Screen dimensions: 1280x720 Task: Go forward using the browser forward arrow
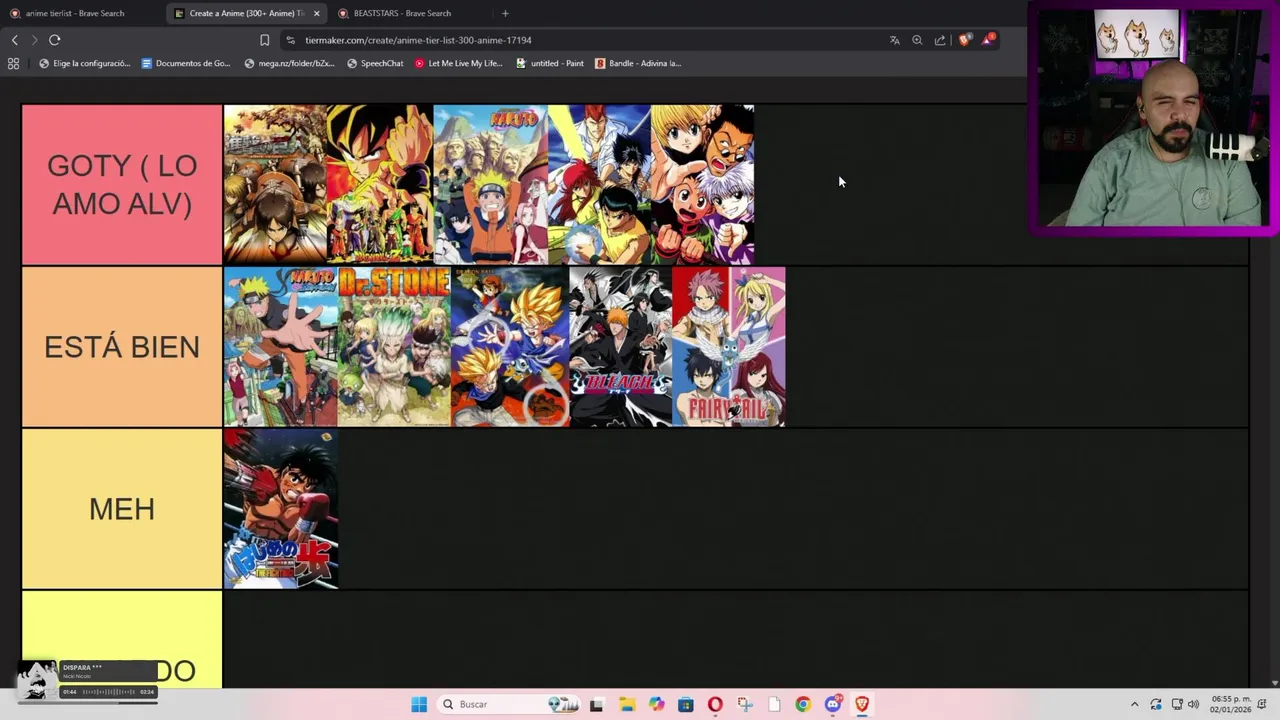pyautogui.click(x=34, y=40)
